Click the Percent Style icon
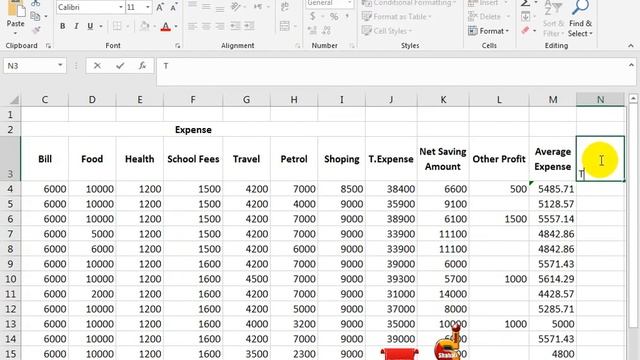640x360 pixels. 334,17
